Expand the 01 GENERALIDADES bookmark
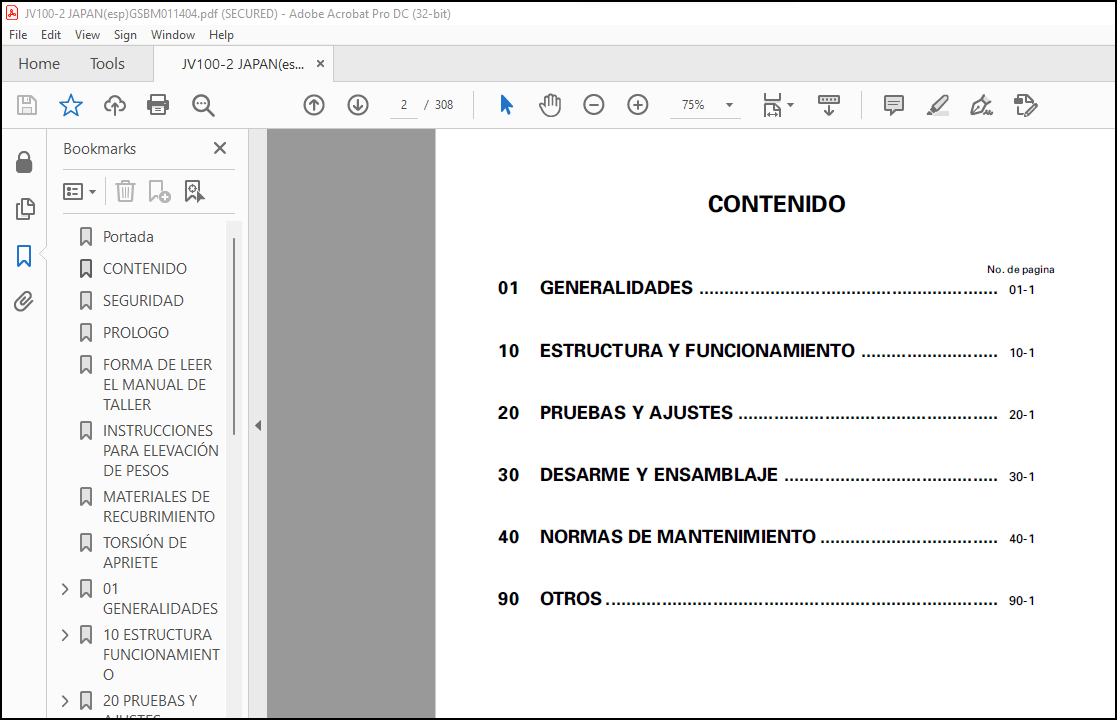Image resolution: width=1117 pixels, height=720 pixels. pos(65,589)
